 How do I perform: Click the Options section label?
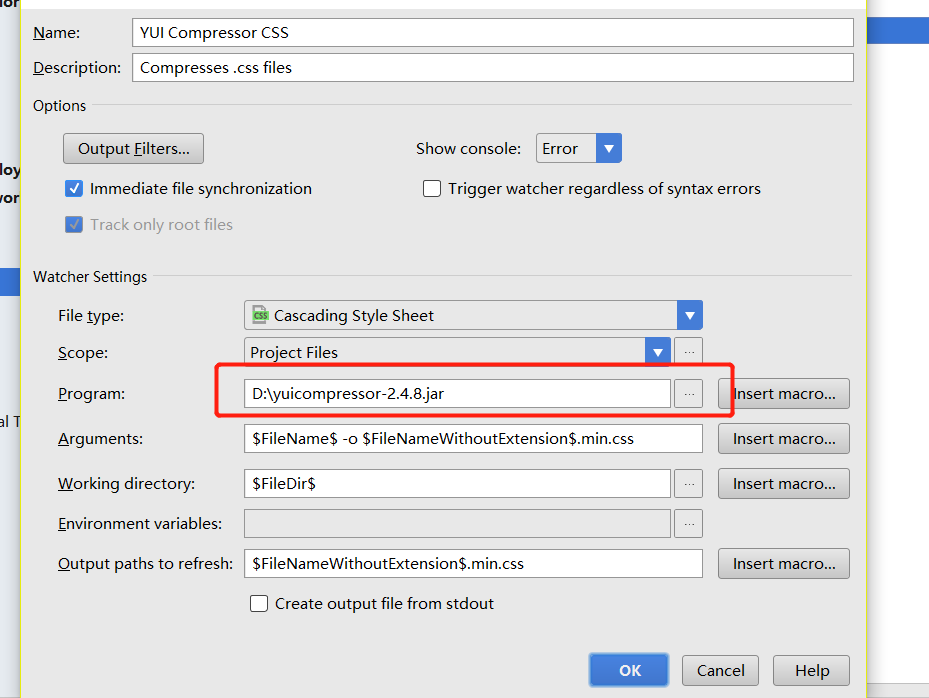tap(59, 105)
